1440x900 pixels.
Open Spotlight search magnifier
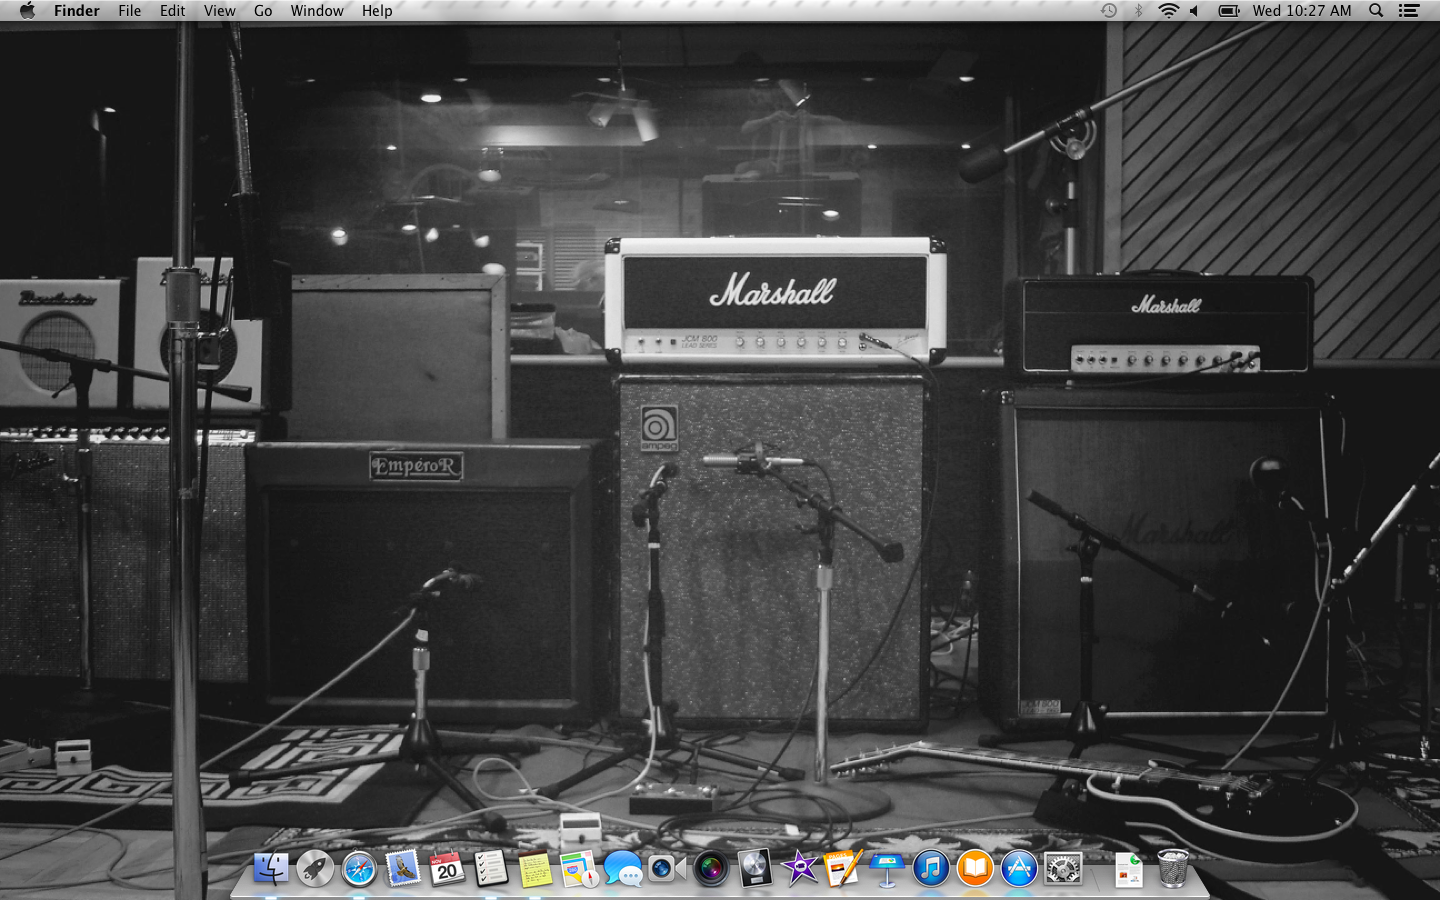coord(1376,10)
